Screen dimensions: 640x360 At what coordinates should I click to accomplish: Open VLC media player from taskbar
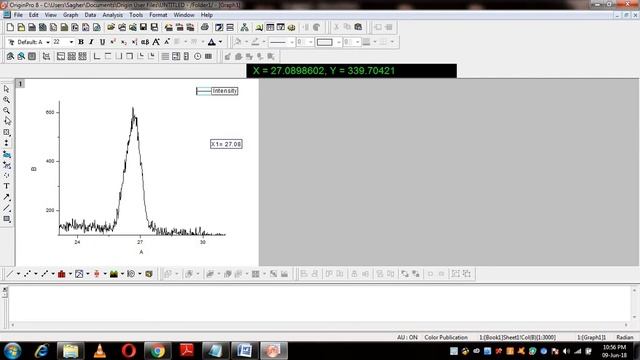point(99,351)
